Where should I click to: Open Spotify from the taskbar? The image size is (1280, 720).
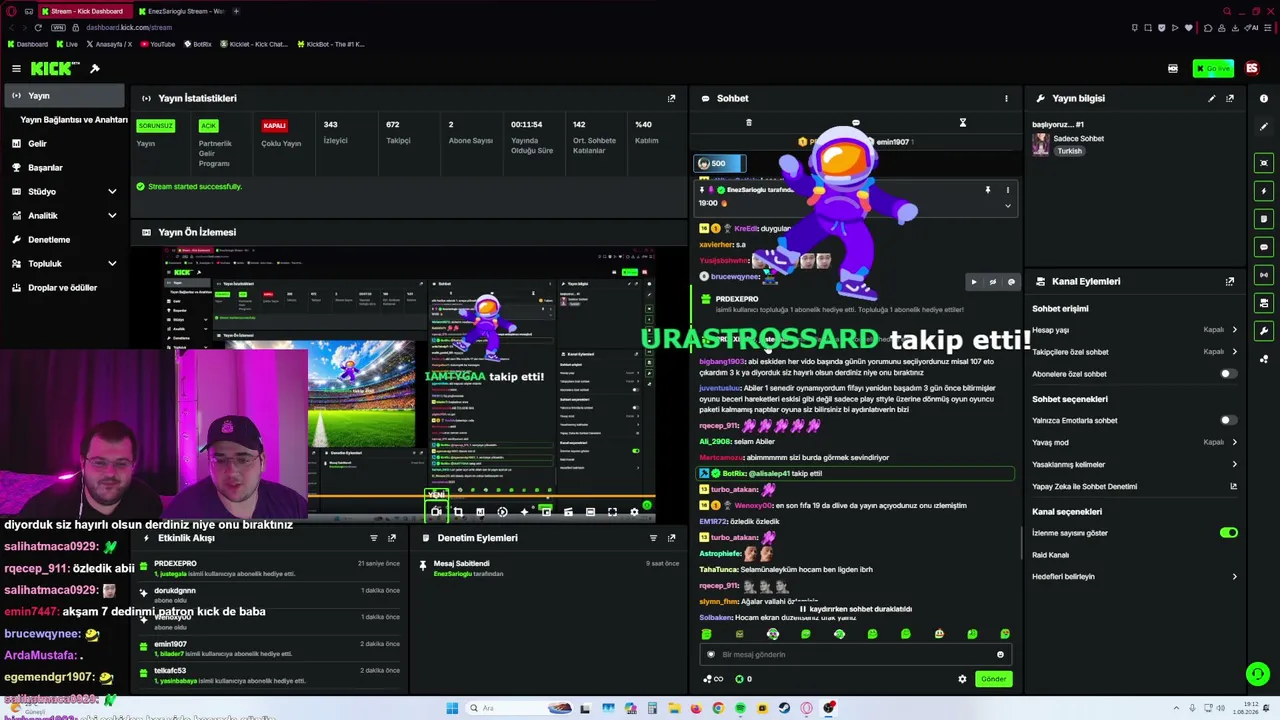[740, 709]
